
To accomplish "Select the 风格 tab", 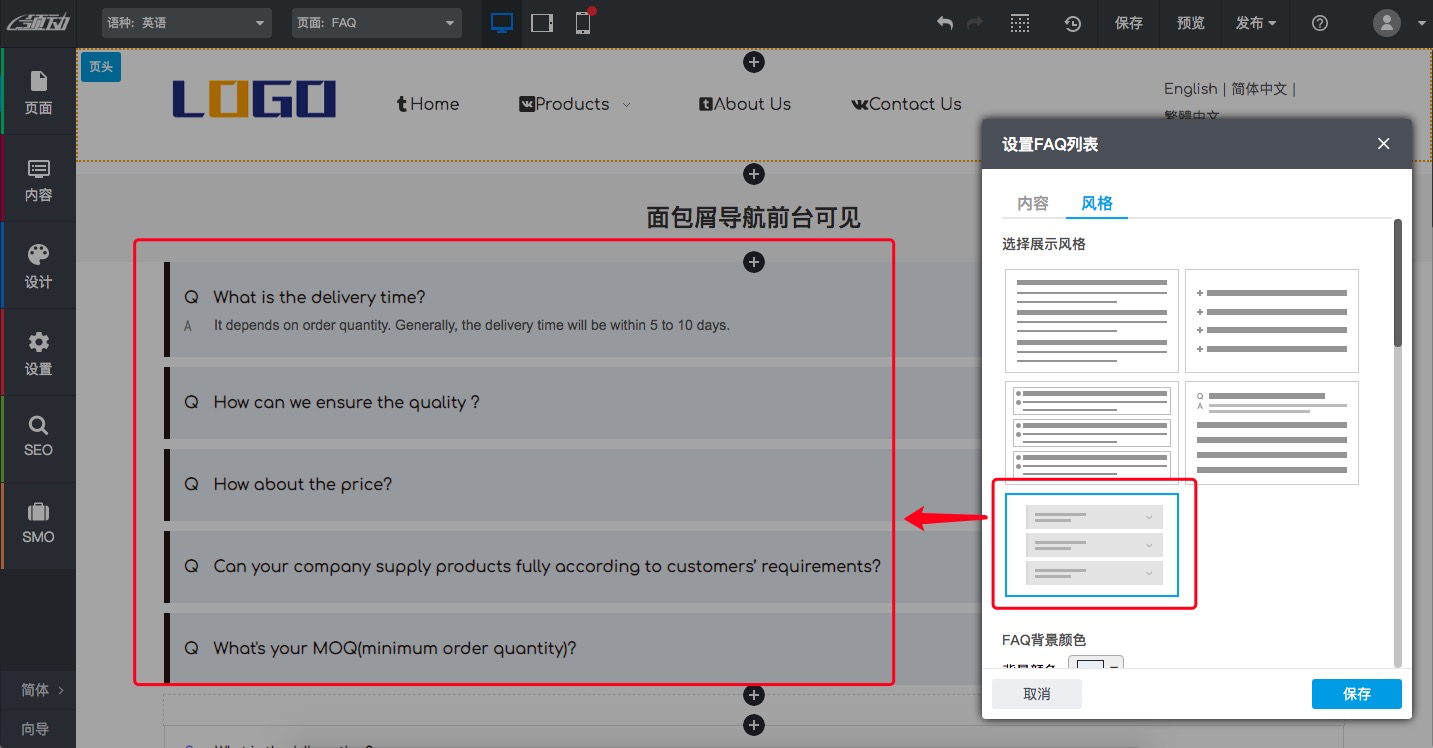I will pos(1097,203).
